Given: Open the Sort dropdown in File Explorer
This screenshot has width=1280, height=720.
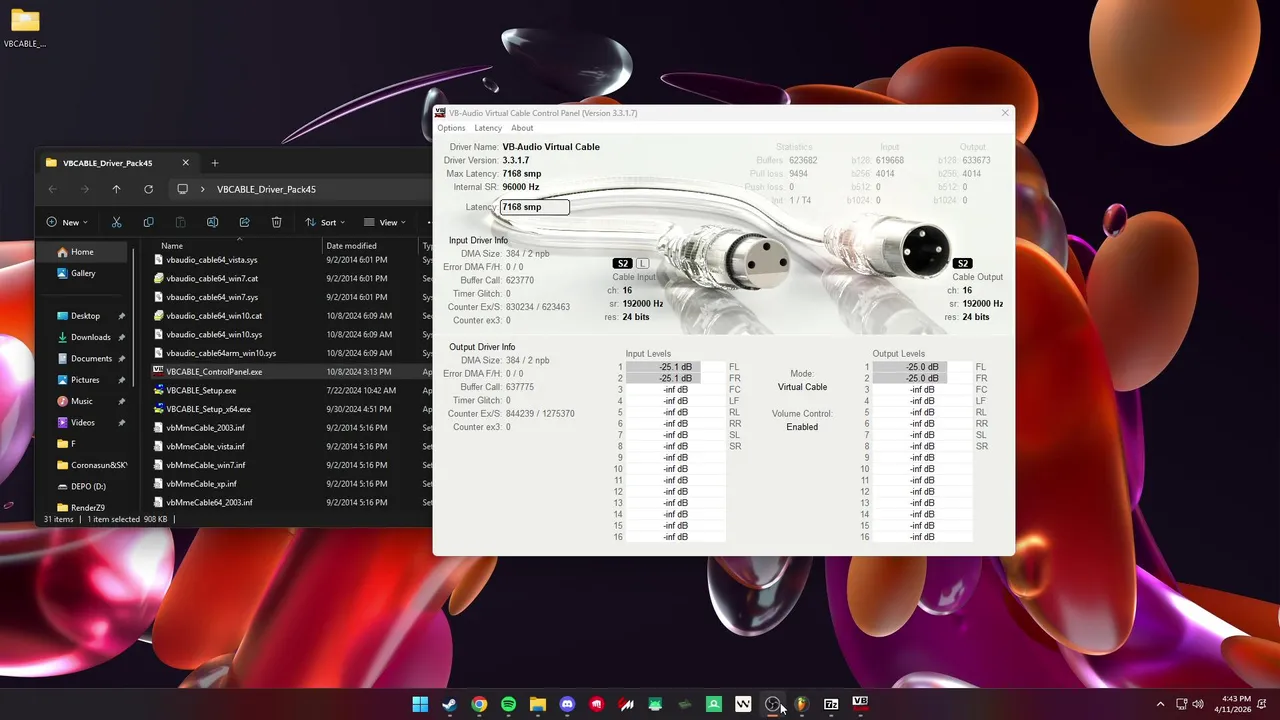Looking at the screenshot, I should (325, 222).
